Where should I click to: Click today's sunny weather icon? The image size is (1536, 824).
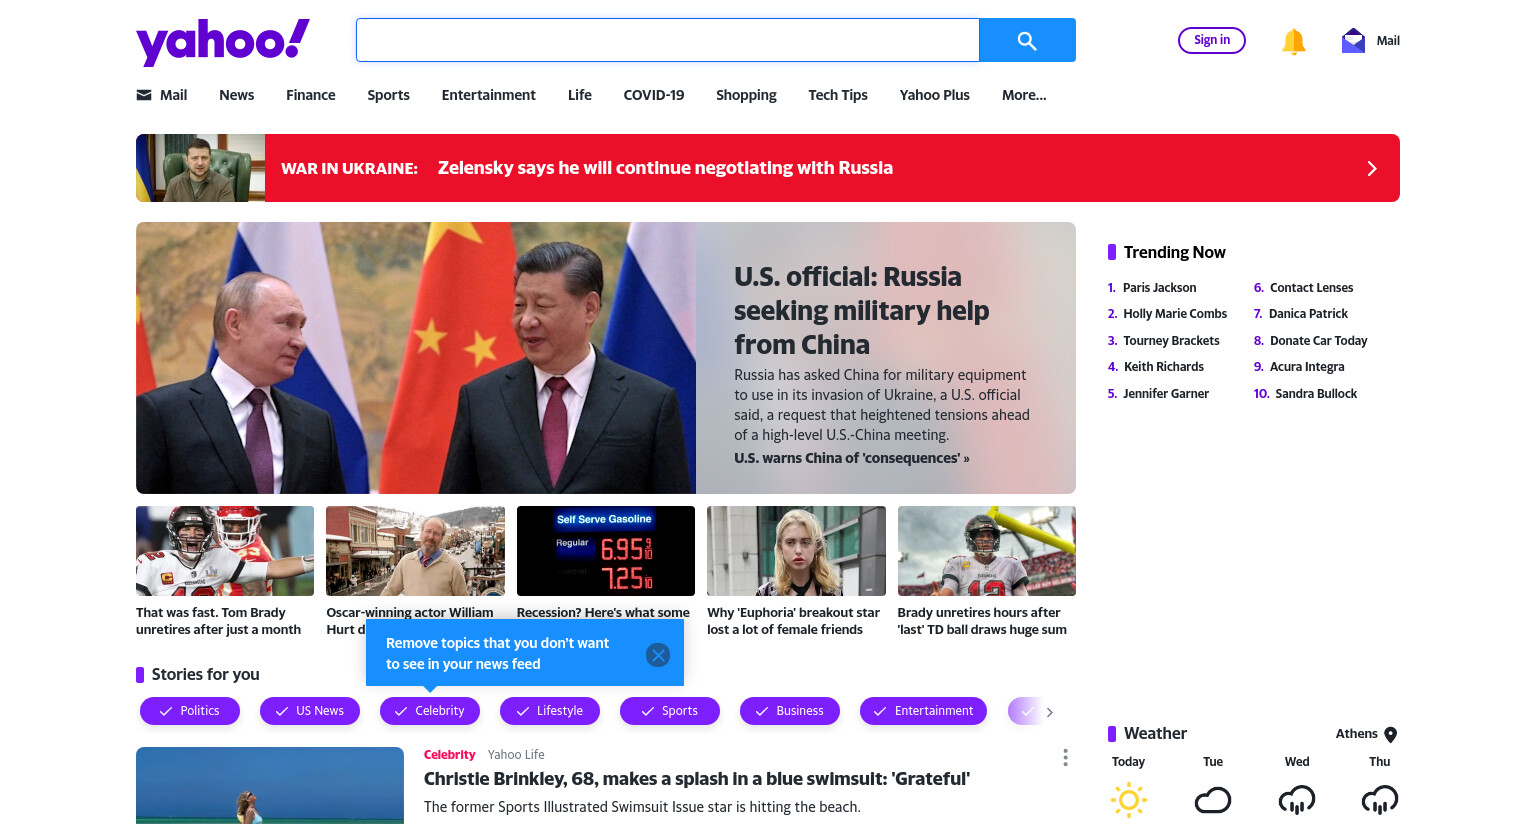pyautogui.click(x=1129, y=800)
